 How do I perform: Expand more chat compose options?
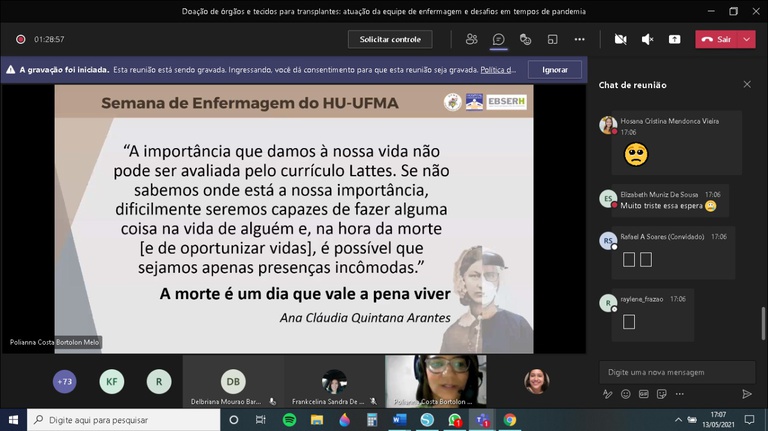(679, 394)
